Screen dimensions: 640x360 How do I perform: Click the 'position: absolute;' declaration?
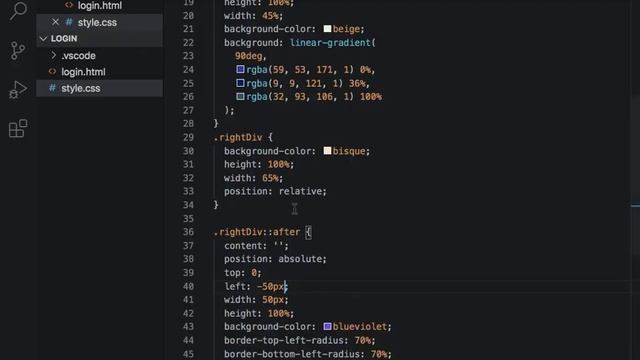tap(276, 259)
